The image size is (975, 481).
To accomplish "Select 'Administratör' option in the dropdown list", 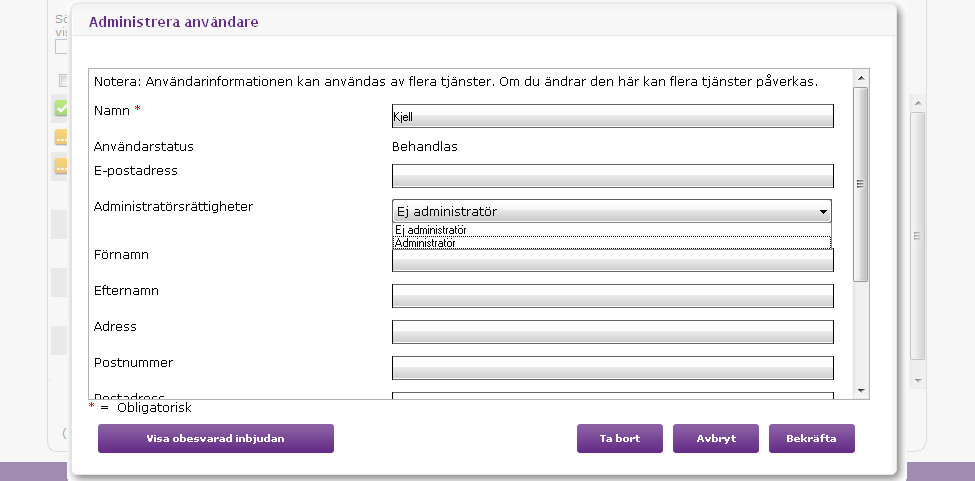I will point(612,243).
